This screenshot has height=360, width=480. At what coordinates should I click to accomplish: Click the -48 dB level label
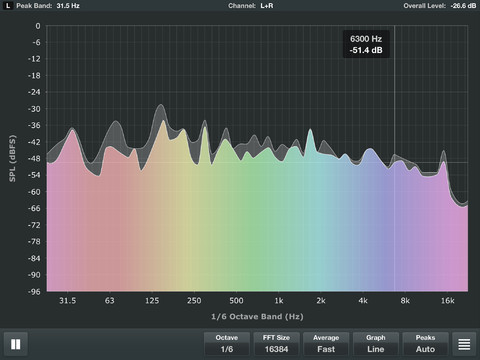(34, 159)
